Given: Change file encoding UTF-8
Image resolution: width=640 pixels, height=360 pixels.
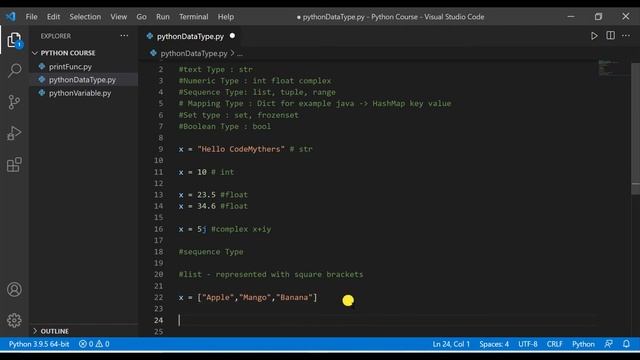Looking at the screenshot, I should tap(528, 344).
